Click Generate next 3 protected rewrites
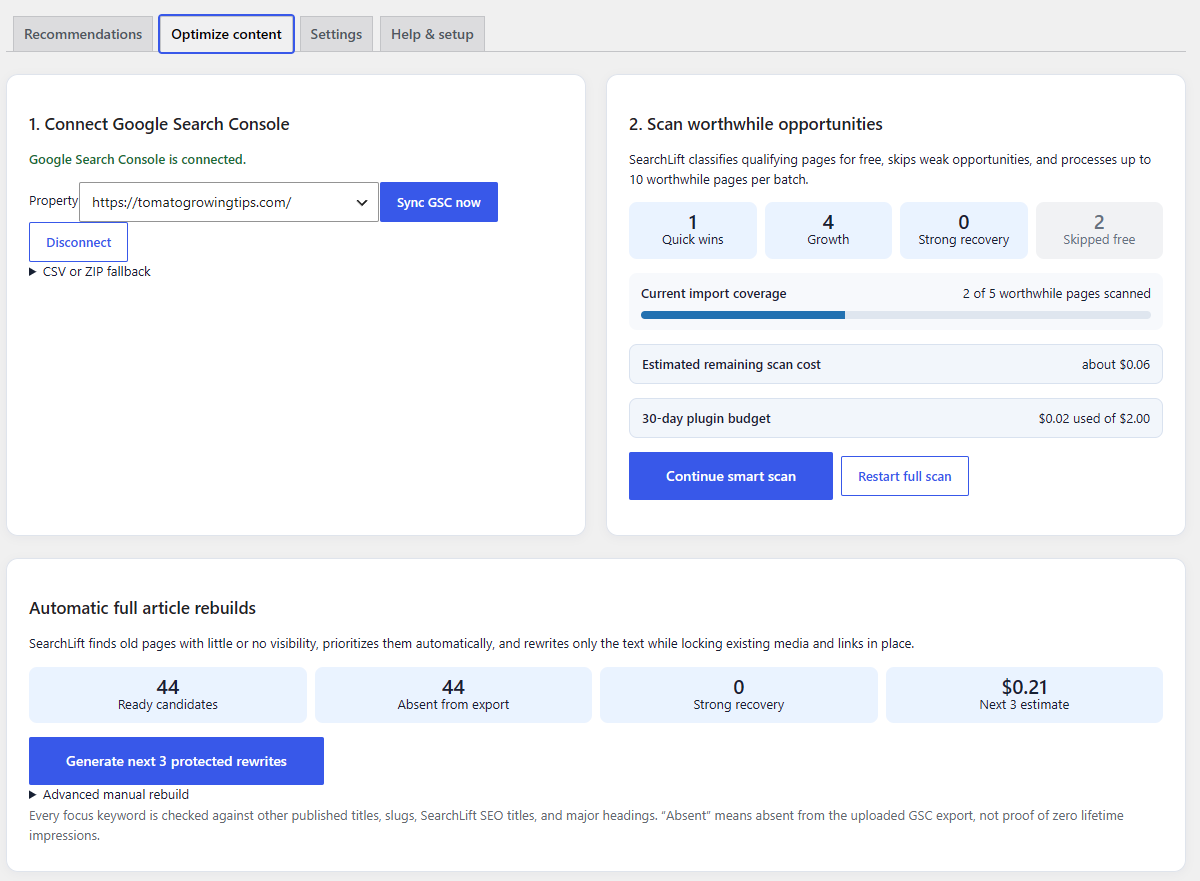Screen dimensions: 1200x881 (x=176, y=761)
